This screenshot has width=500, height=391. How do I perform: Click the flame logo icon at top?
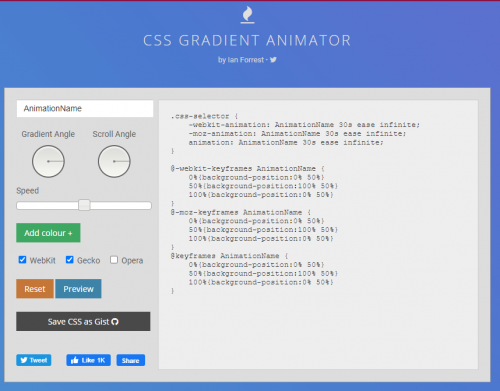(247, 15)
